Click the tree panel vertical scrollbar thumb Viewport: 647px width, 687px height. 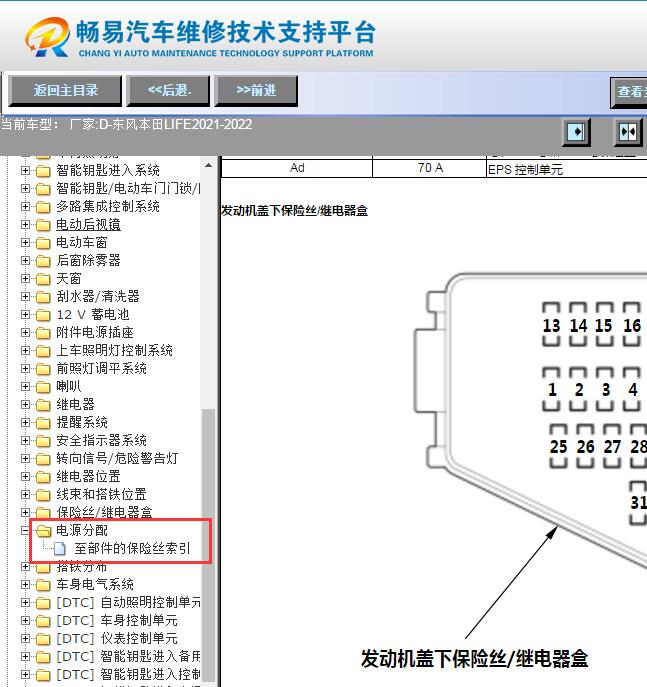209,543
